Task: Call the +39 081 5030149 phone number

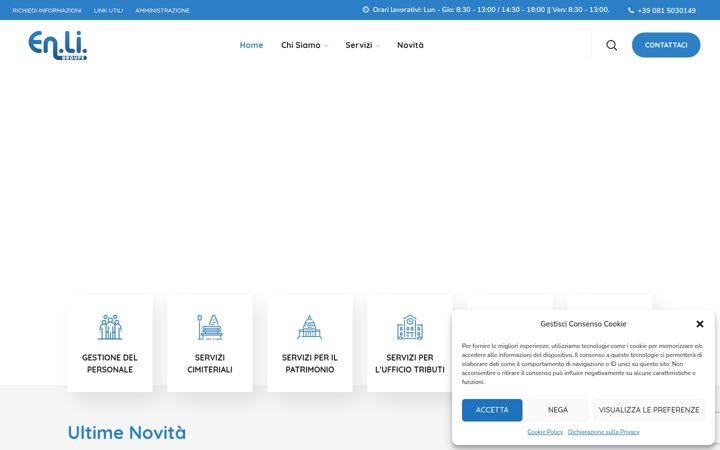Action: click(666, 10)
